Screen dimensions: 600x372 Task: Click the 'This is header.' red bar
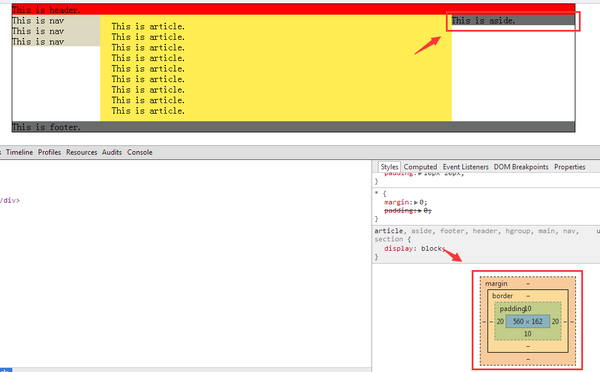tap(293, 10)
